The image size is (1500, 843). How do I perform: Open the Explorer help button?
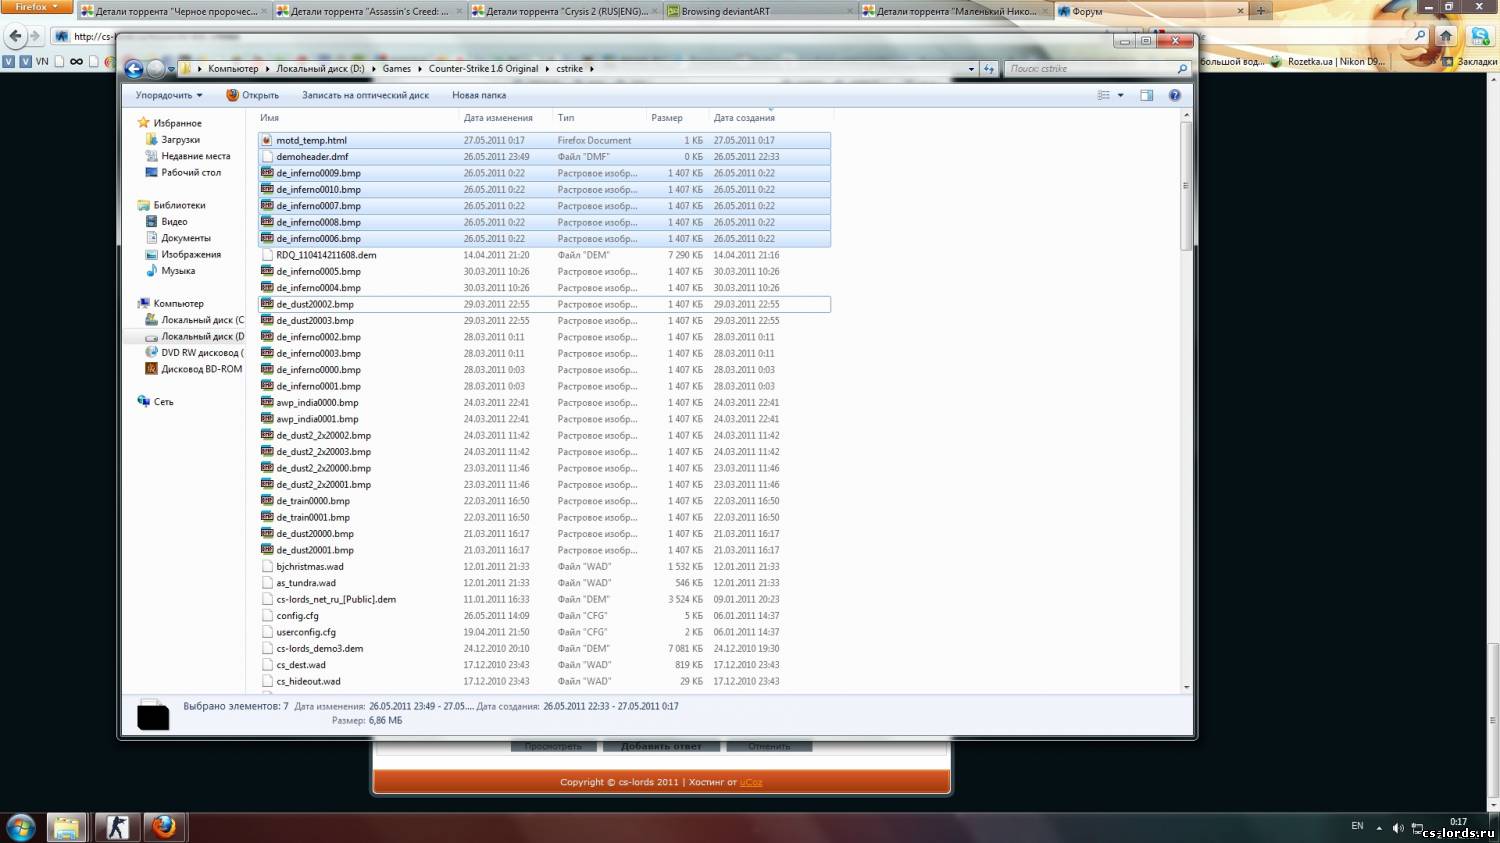pos(1175,95)
